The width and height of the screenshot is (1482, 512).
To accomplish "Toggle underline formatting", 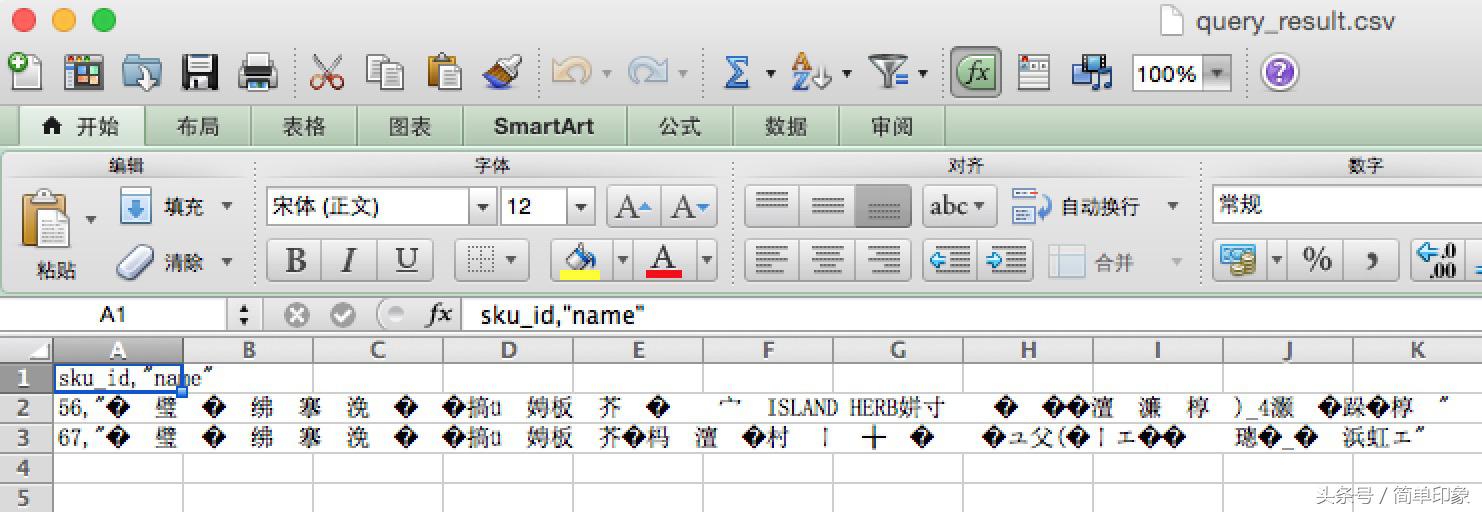I will pos(405,261).
